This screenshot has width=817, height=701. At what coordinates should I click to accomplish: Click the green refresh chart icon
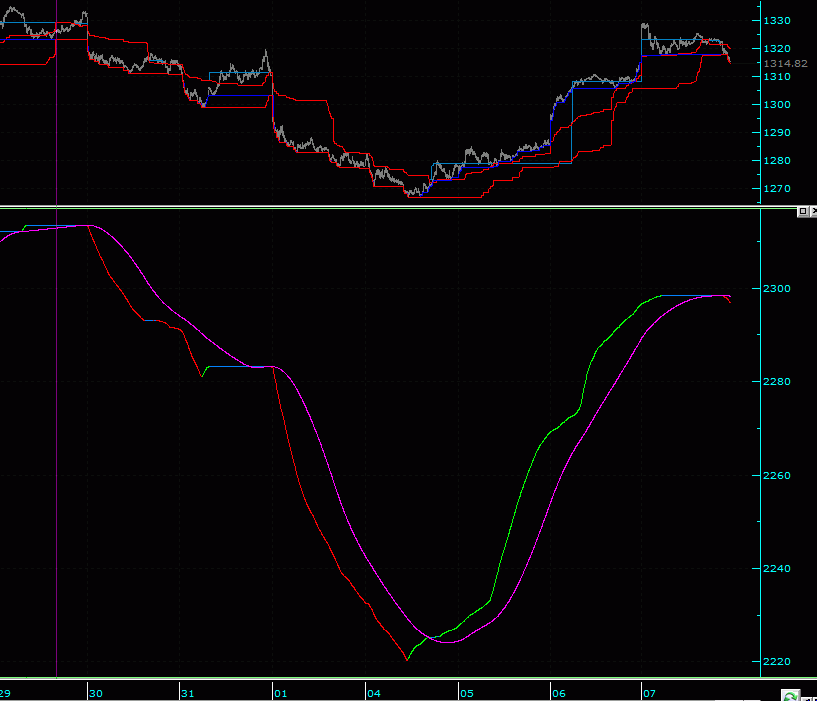click(x=790, y=695)
